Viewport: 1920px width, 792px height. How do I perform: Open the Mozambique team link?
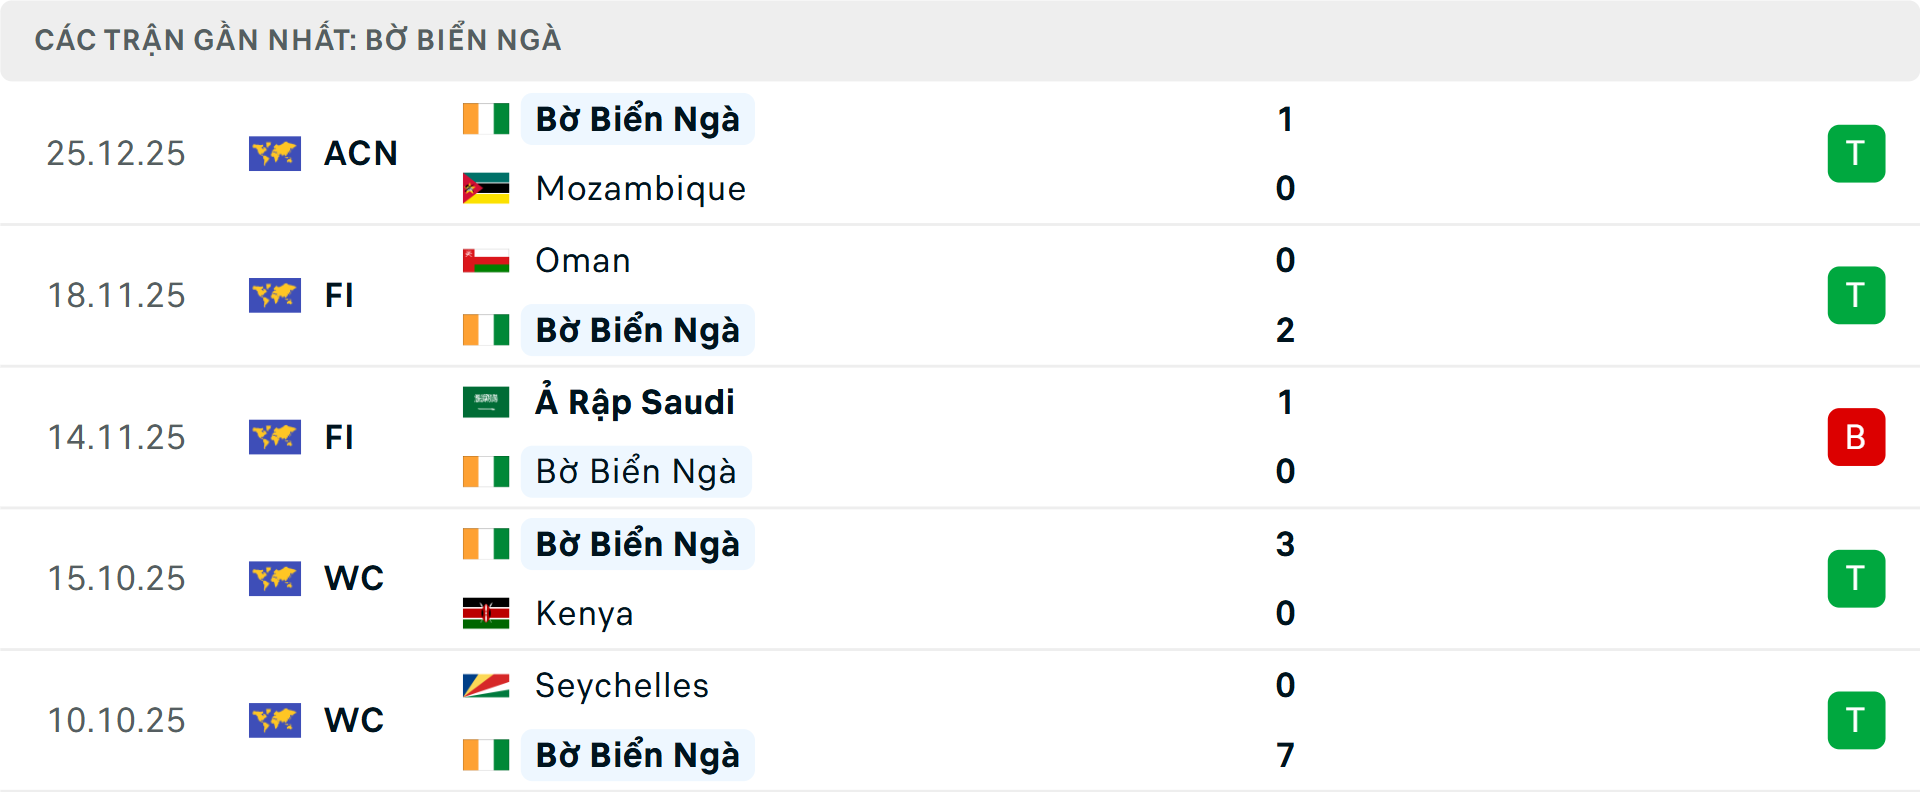click(640, 188)
